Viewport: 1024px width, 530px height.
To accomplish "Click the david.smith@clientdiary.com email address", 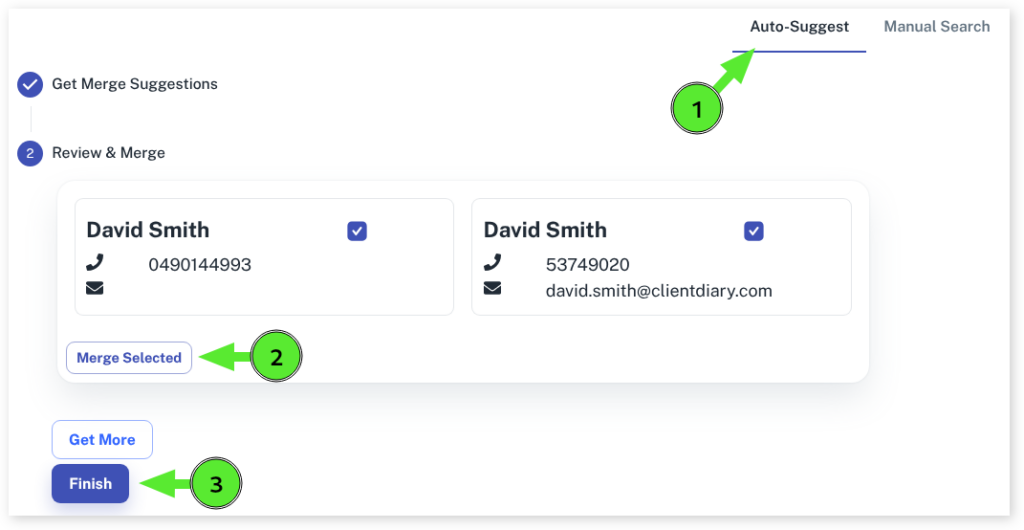I will click(x=658, y=291).
